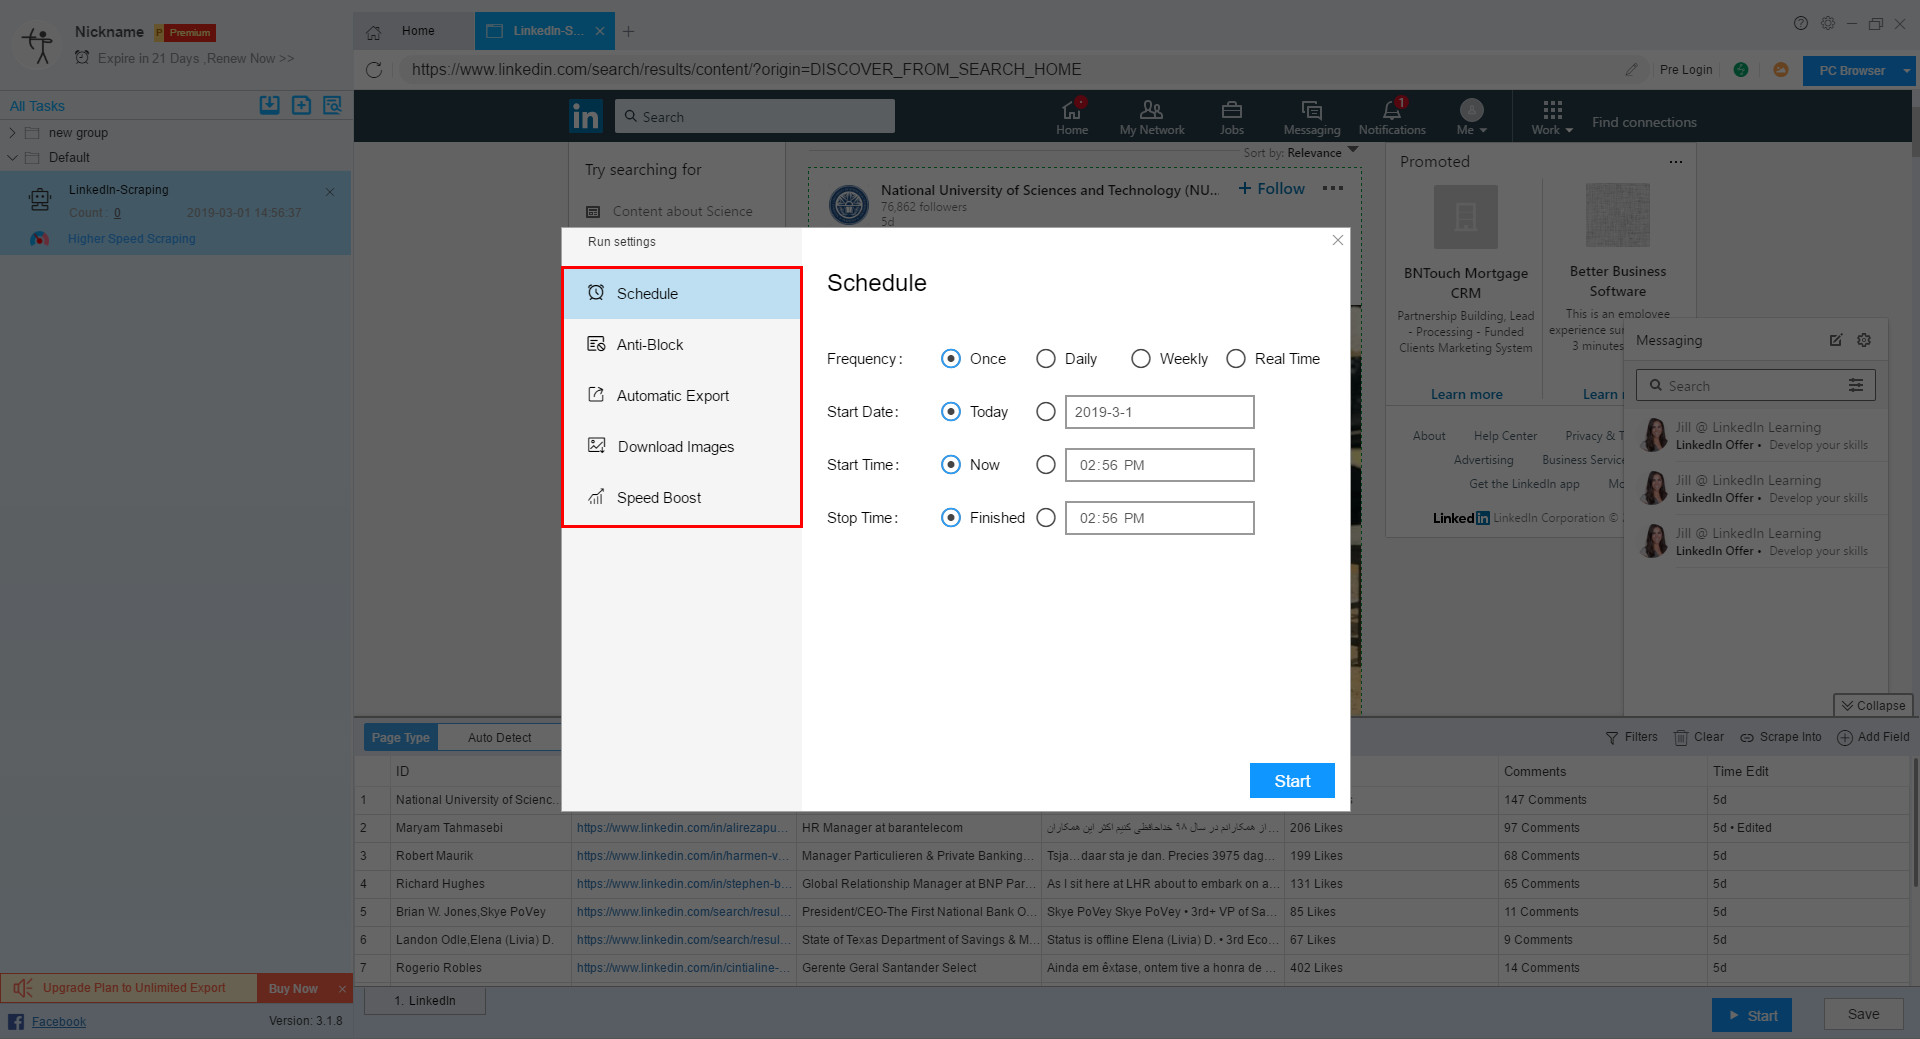Add a new browser tab
This screenshot has height=1039, width=1920.
pyautogui.click(x=628, y=31)
